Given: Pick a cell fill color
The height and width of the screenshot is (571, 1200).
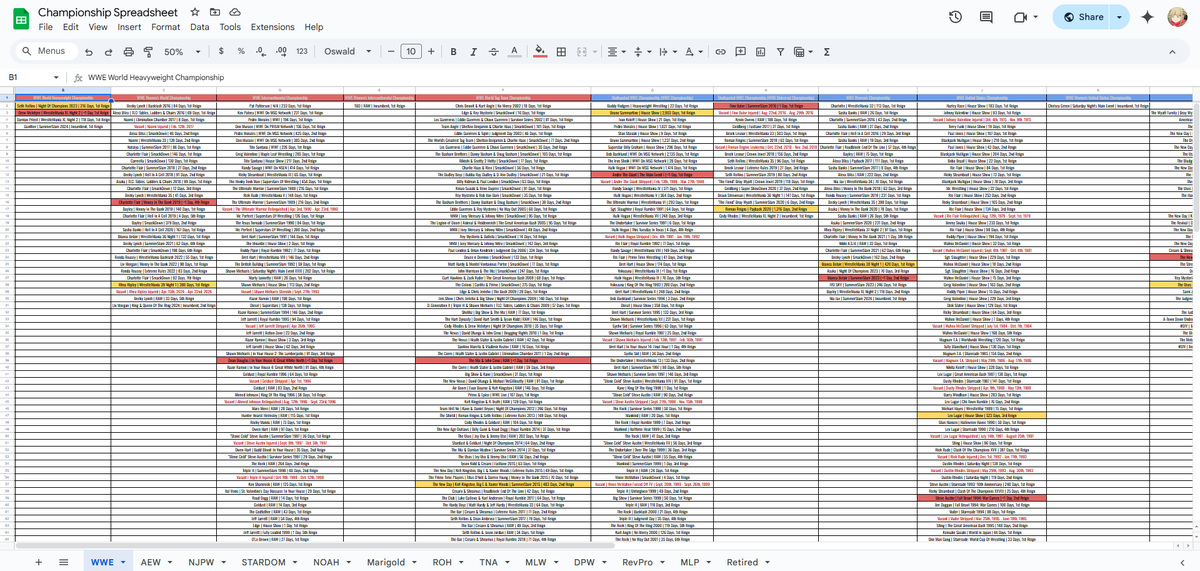Looking at the screenshot, I should click(x=540, y=52).
